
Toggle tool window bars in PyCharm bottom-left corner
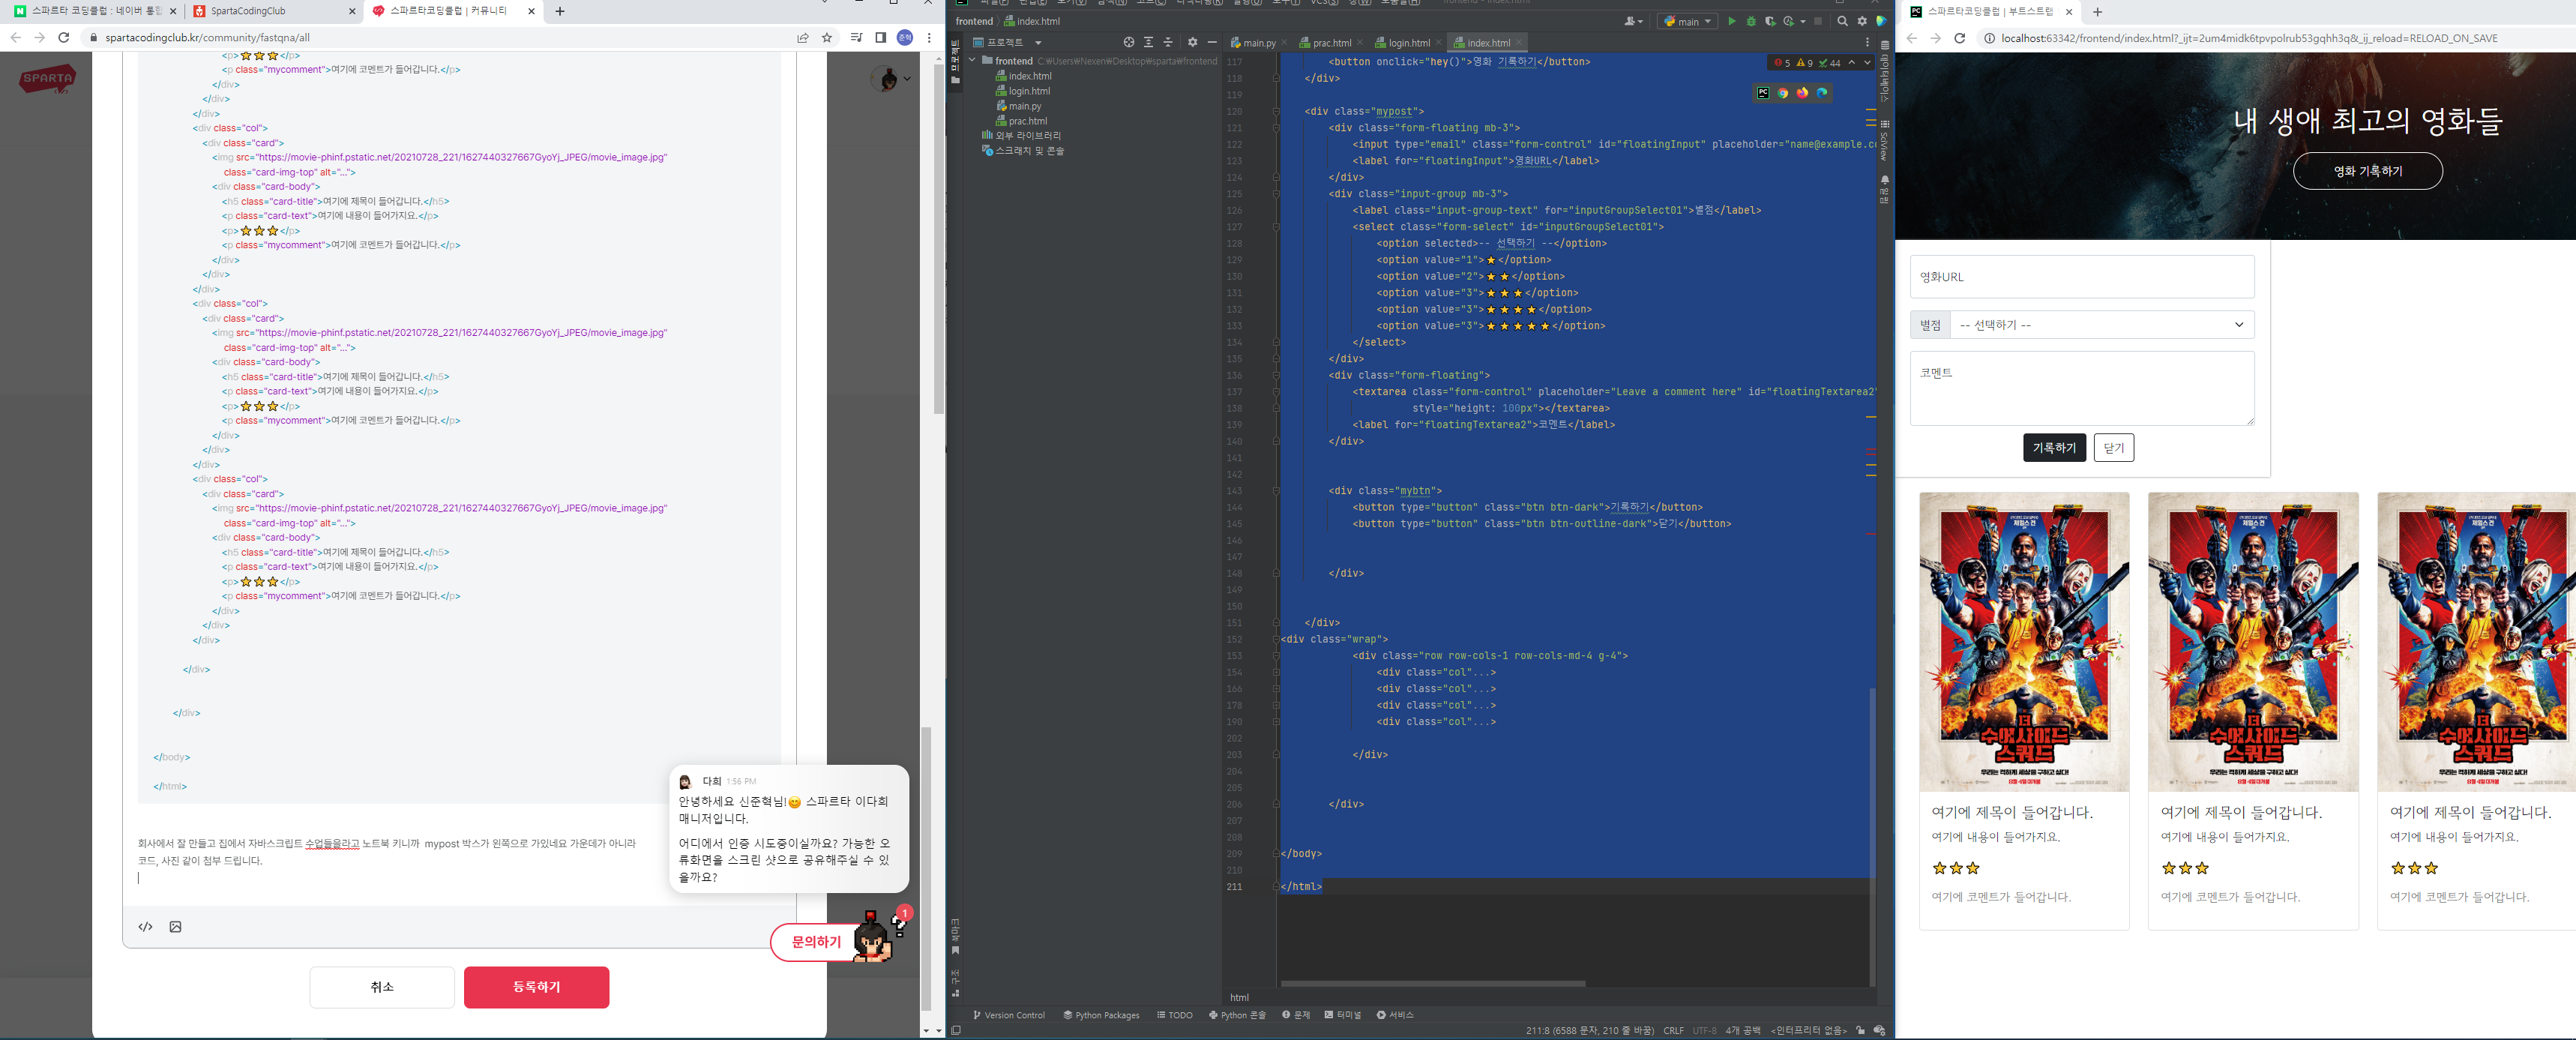point(956,1030)
